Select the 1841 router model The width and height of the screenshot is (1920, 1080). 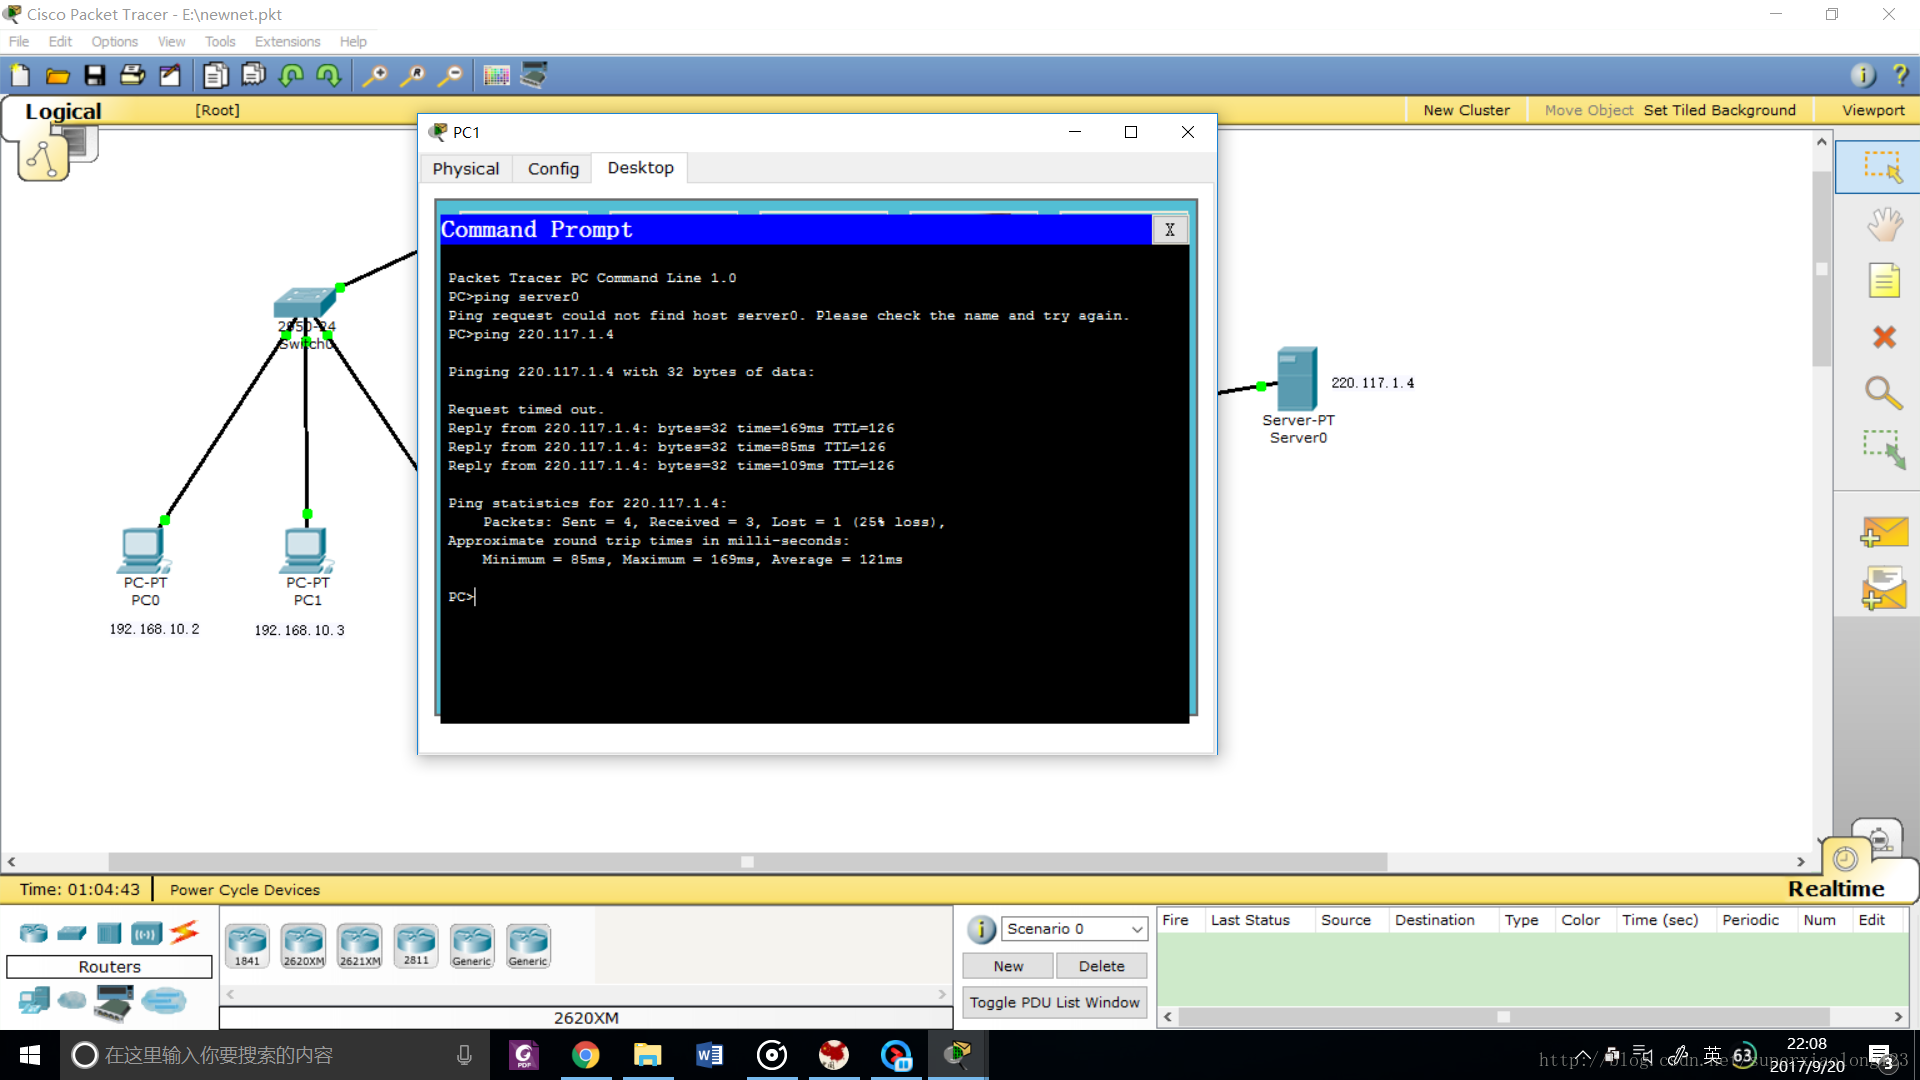[247, 945]
